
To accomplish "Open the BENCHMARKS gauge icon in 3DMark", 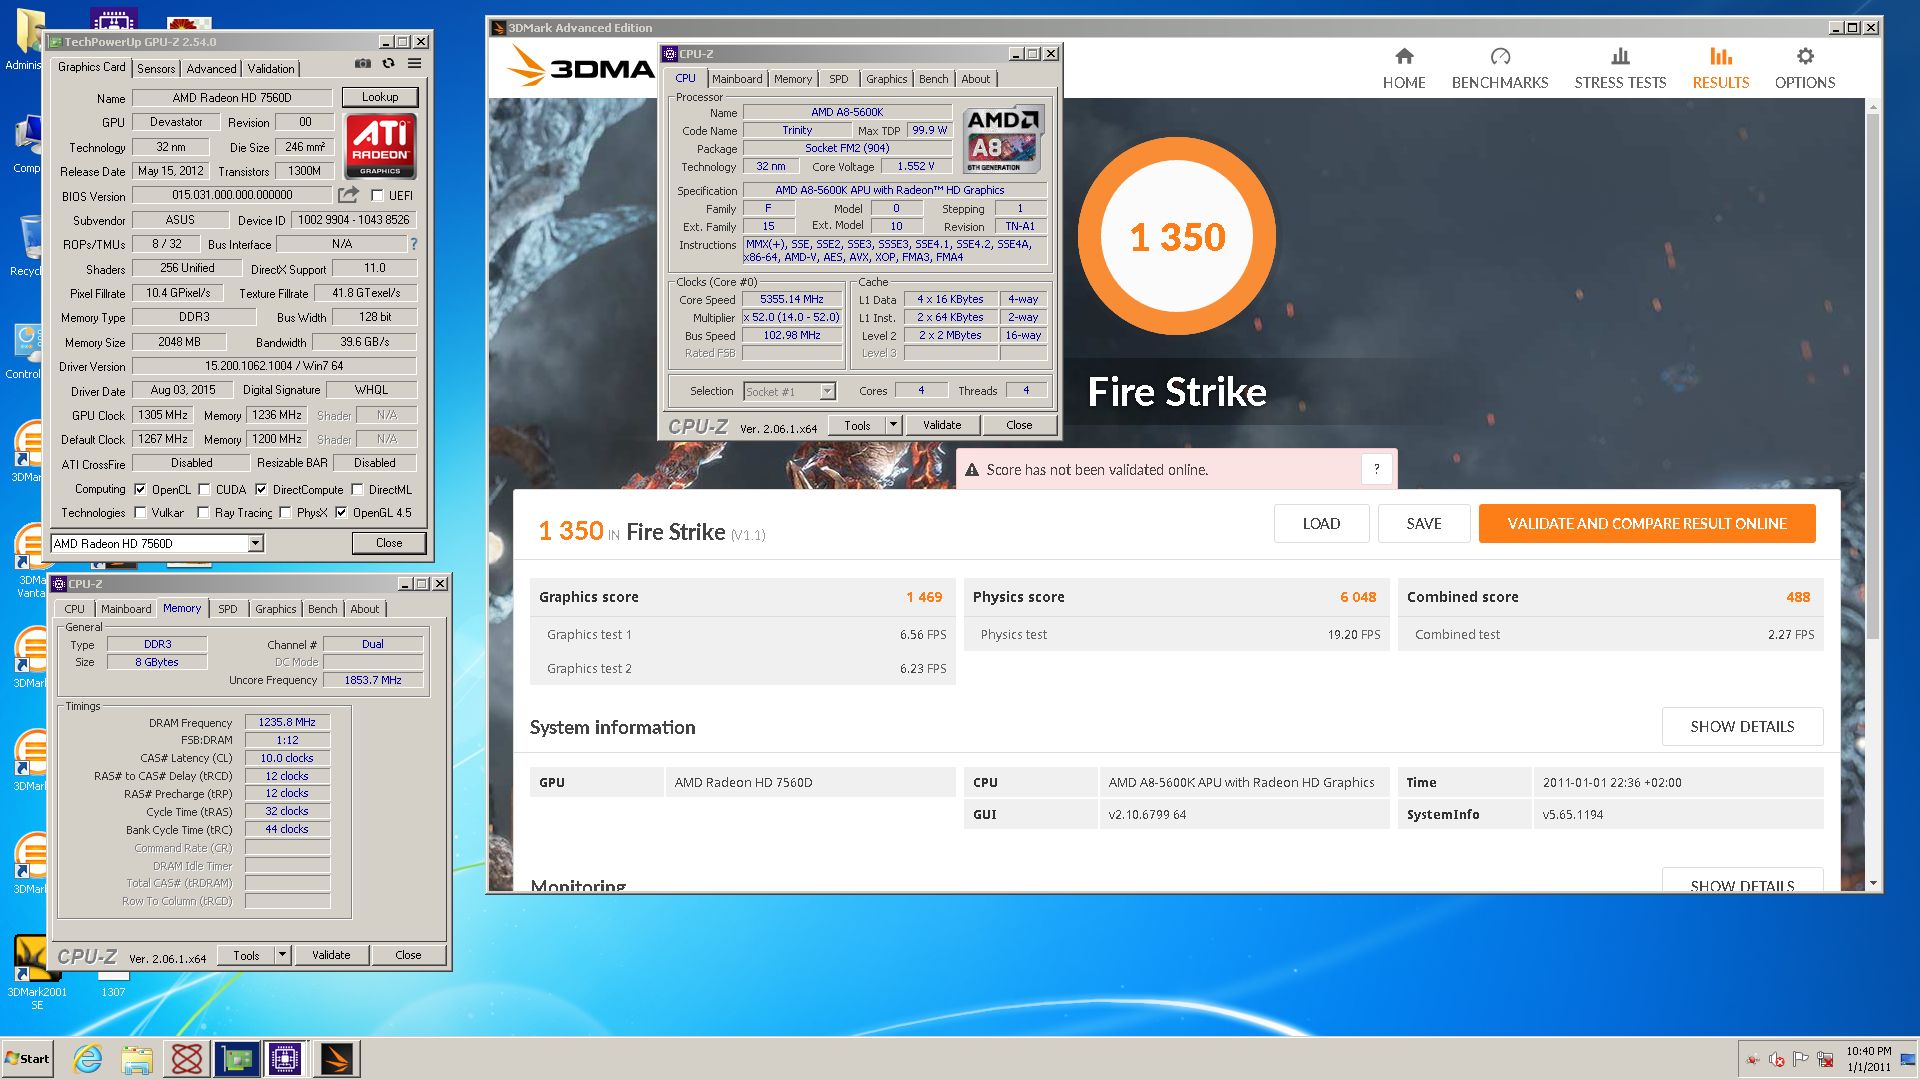I will point(1500,56).
